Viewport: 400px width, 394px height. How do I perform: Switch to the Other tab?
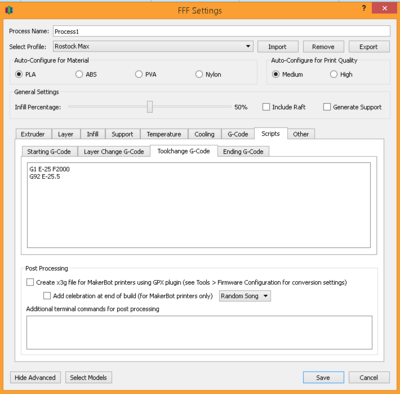[x=301, y=134]
